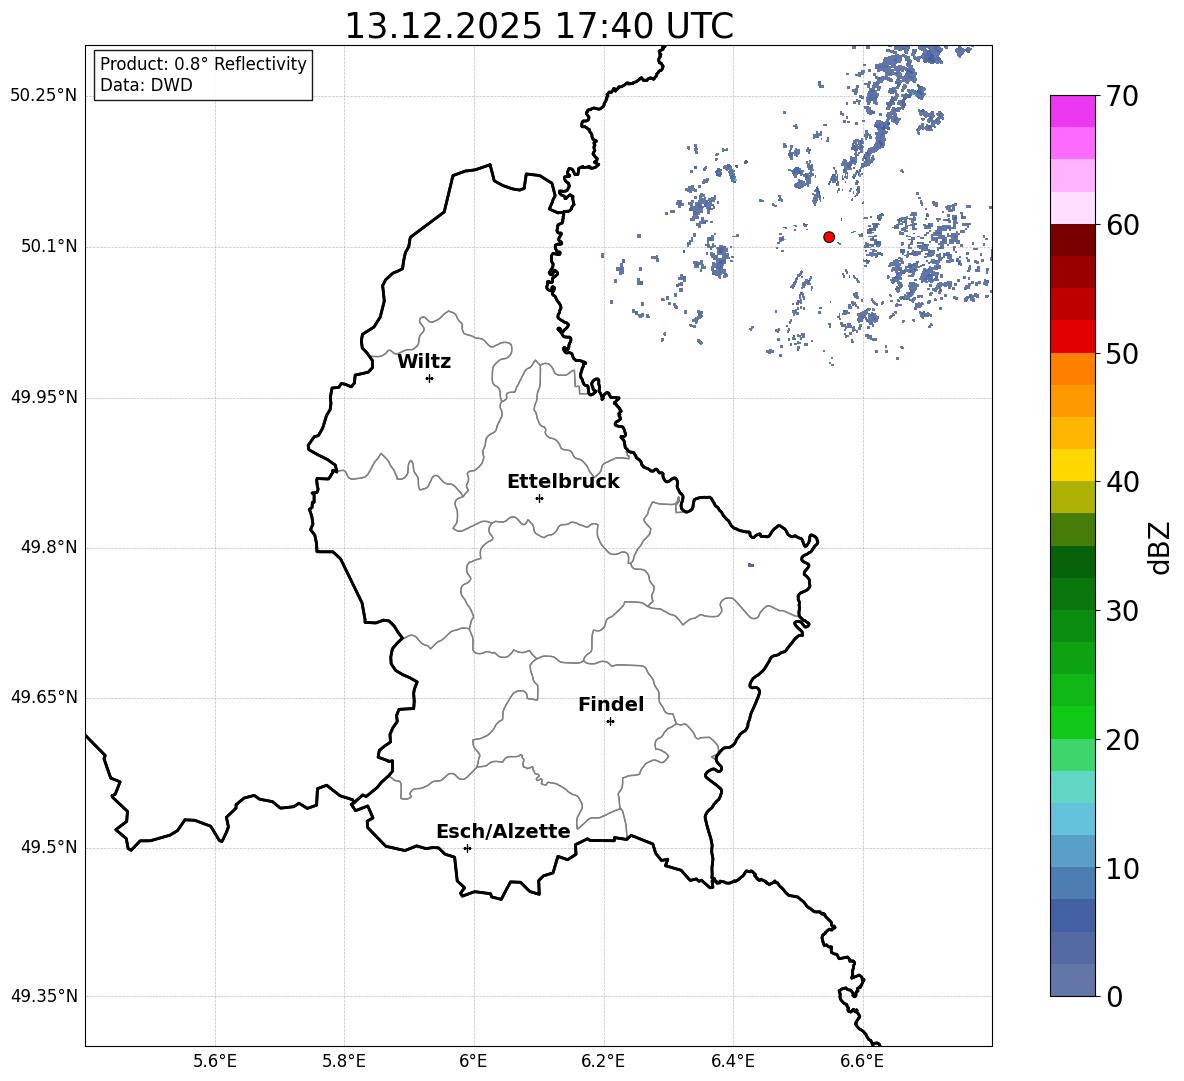Click the 30 value on colorbar
The height and width of the screenshot is (1081, 1184).
pyautogui.click(x=1123, y=611)
